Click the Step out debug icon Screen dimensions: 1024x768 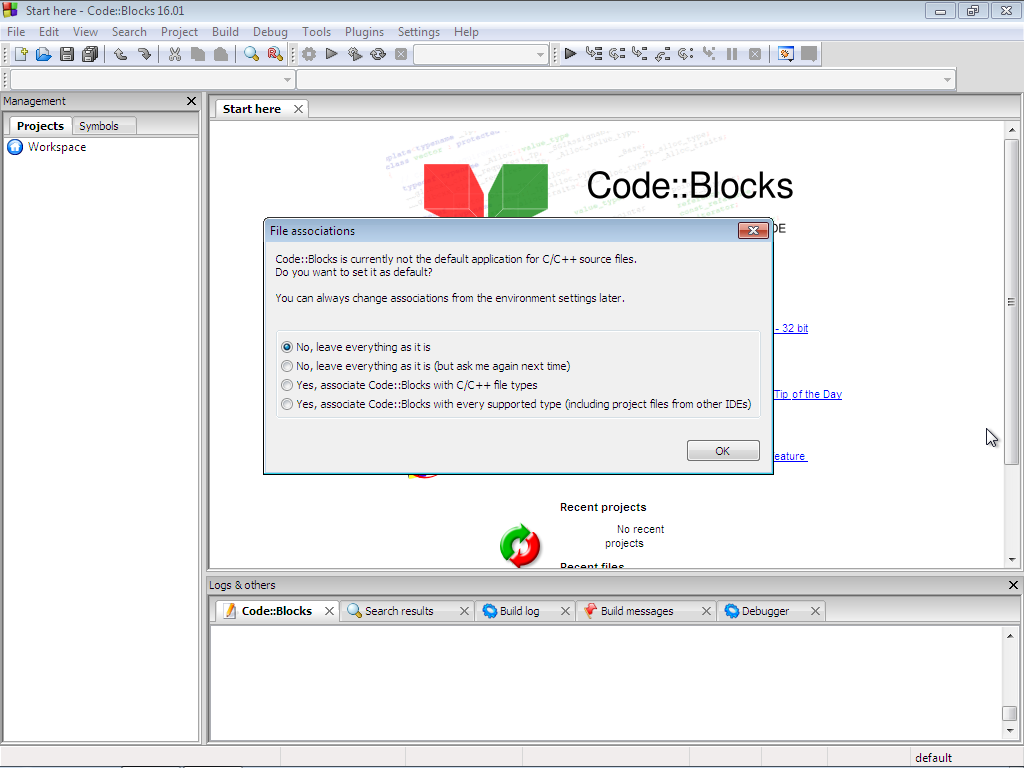pos(663,54)
